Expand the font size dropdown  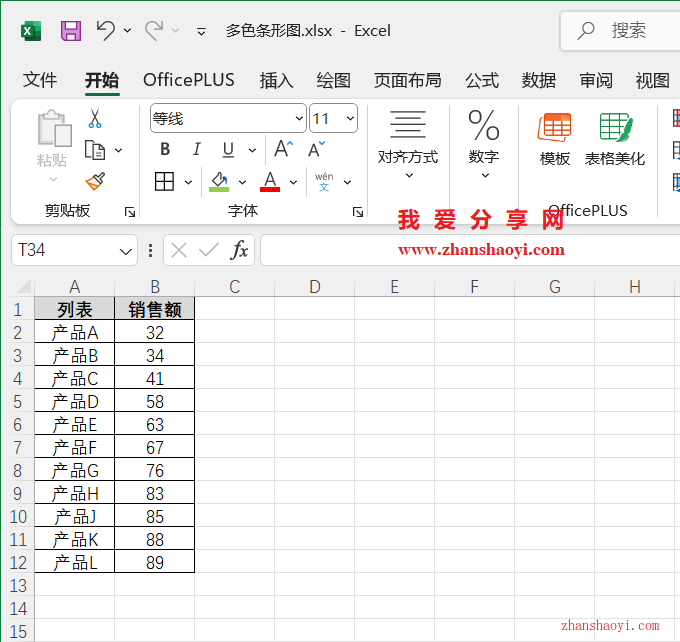coord(350,119)
